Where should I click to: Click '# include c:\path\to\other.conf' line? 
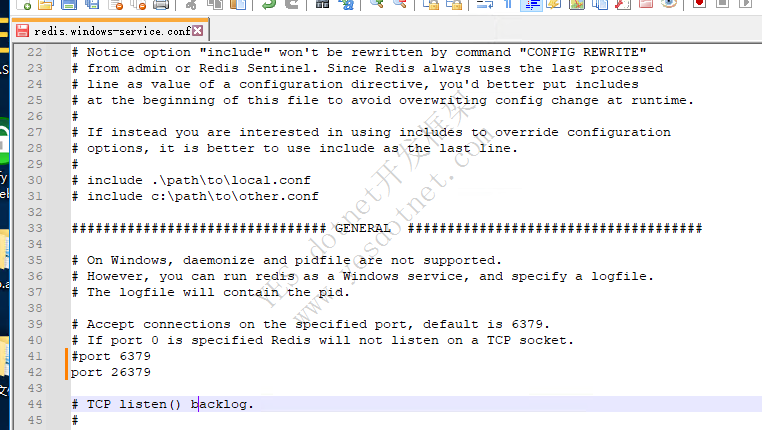(195, 196)
